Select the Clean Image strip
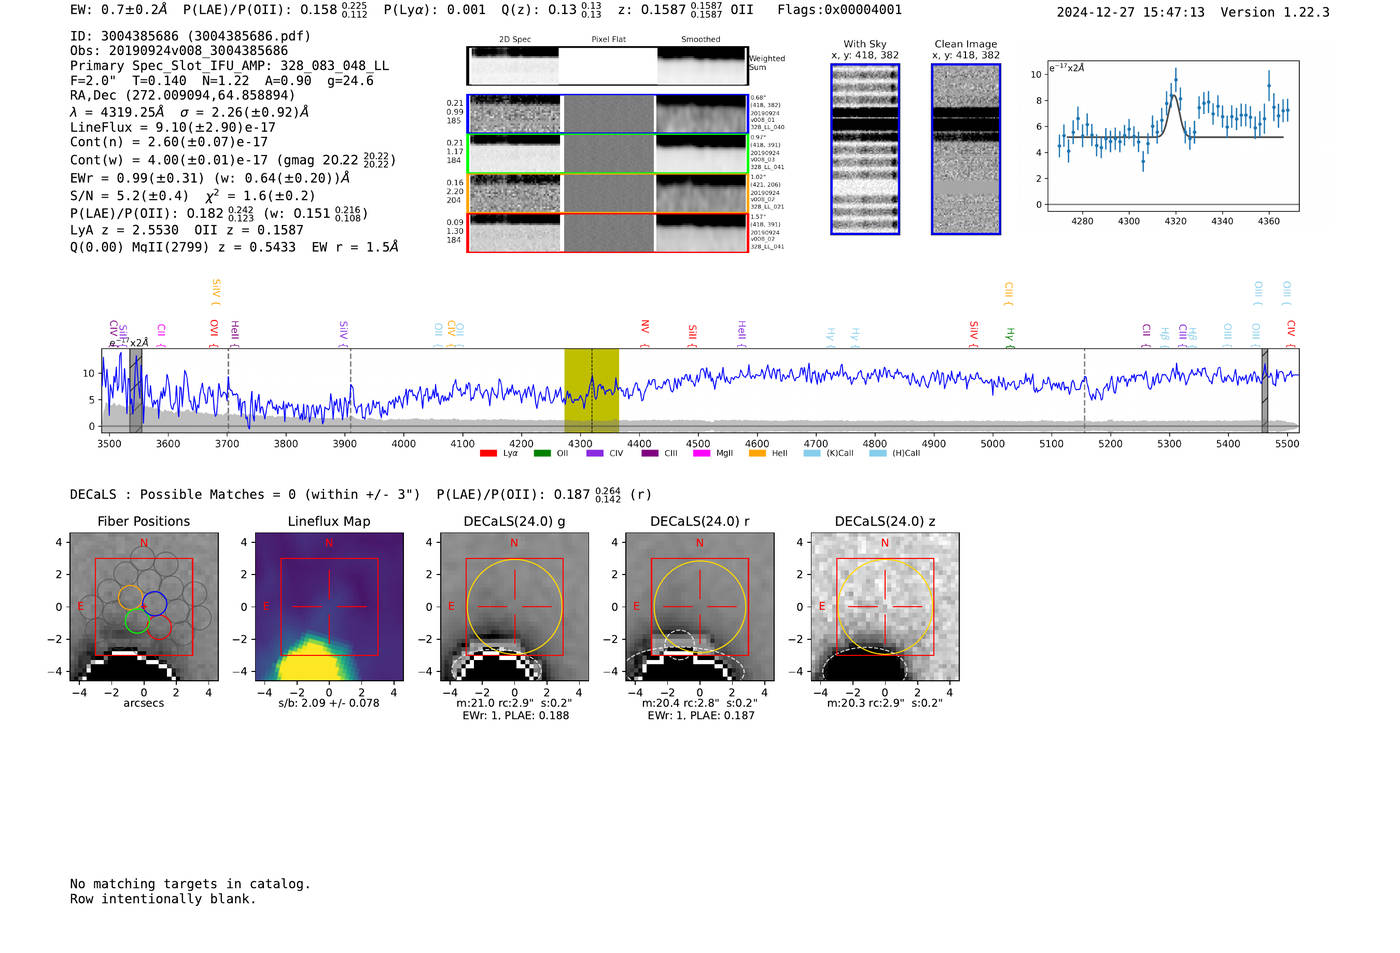This screenshot has height=953, width=1400. coord(966,149)
